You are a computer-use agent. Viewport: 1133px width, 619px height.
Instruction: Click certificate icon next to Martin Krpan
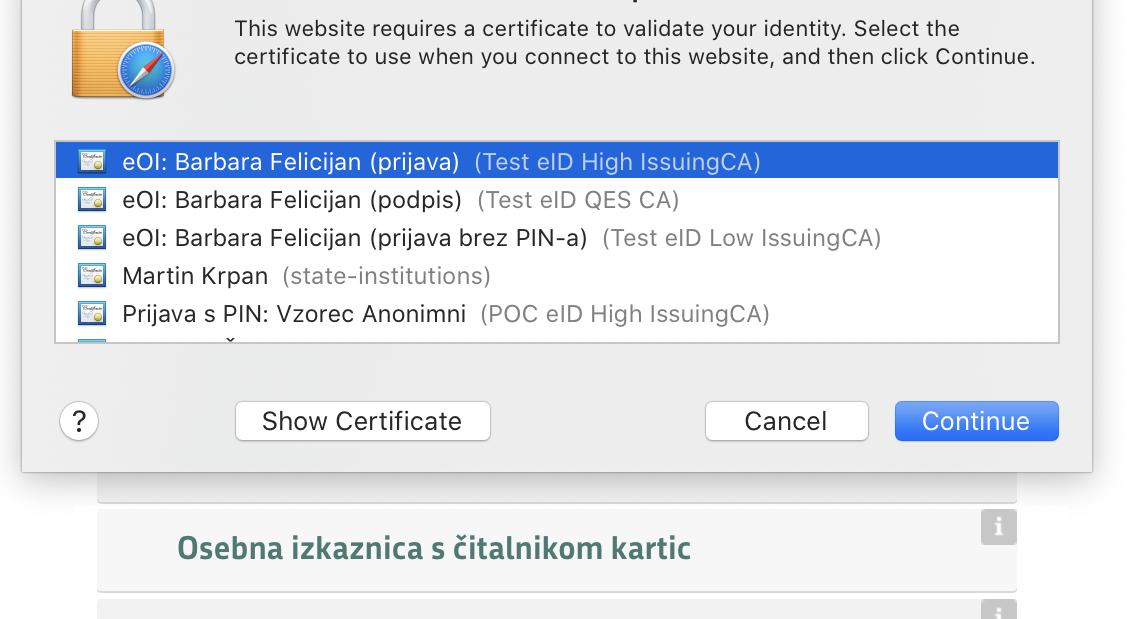click(x=92, y=276)
